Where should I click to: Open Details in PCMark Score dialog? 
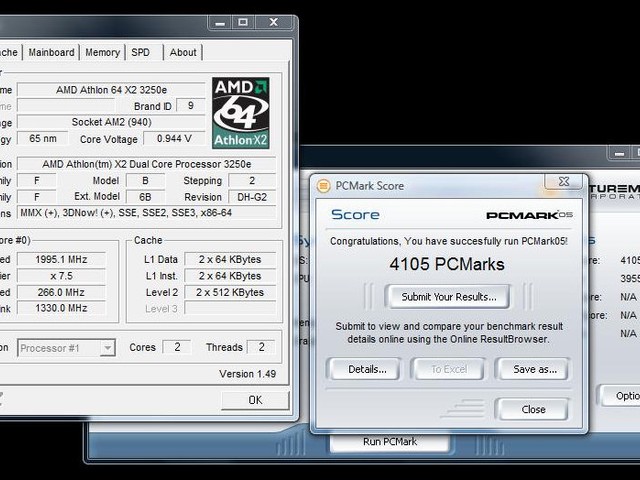(365, 369)
